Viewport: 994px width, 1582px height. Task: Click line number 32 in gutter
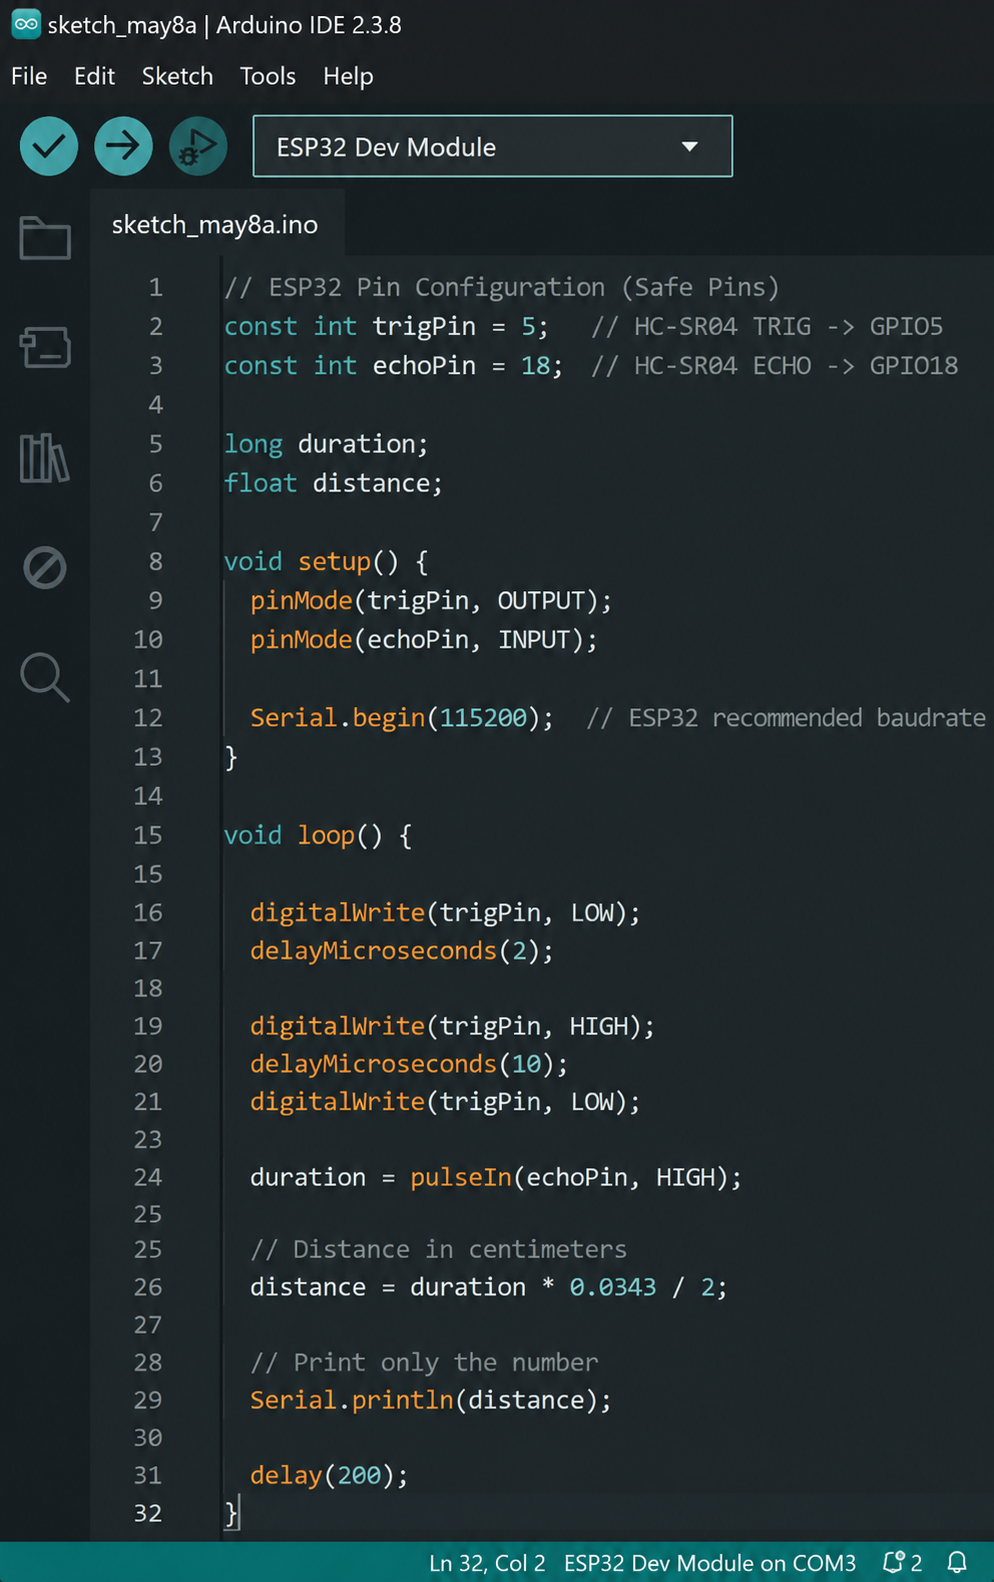(148, 1513)
